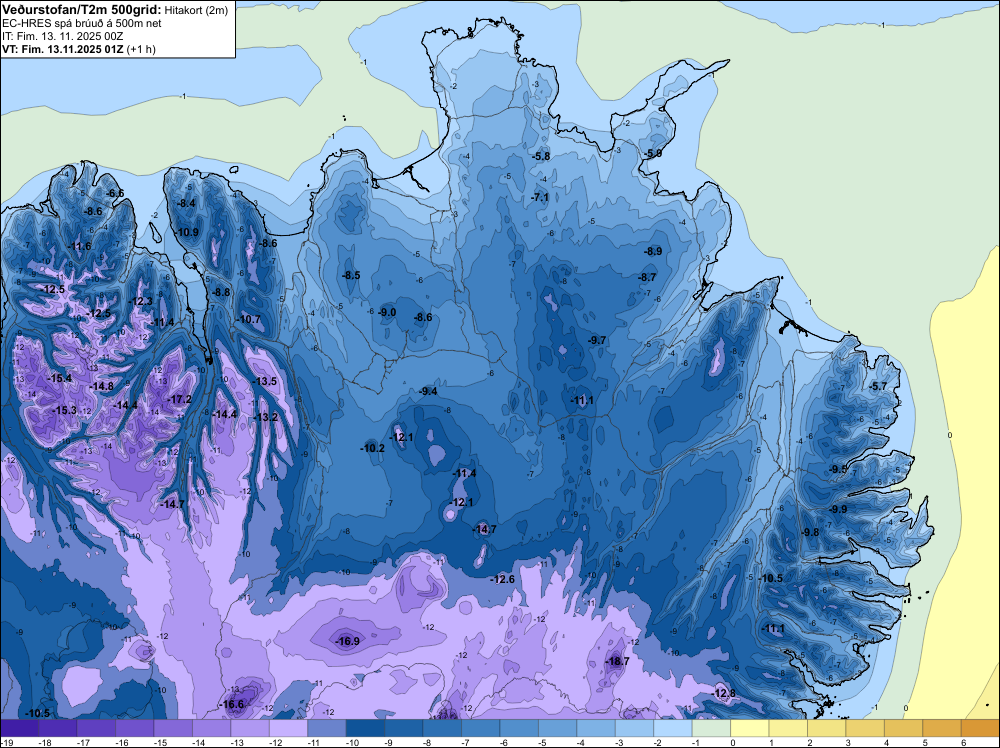
Task: Click the legend swatch between -16 and -15
Action: tap(135, 728)
